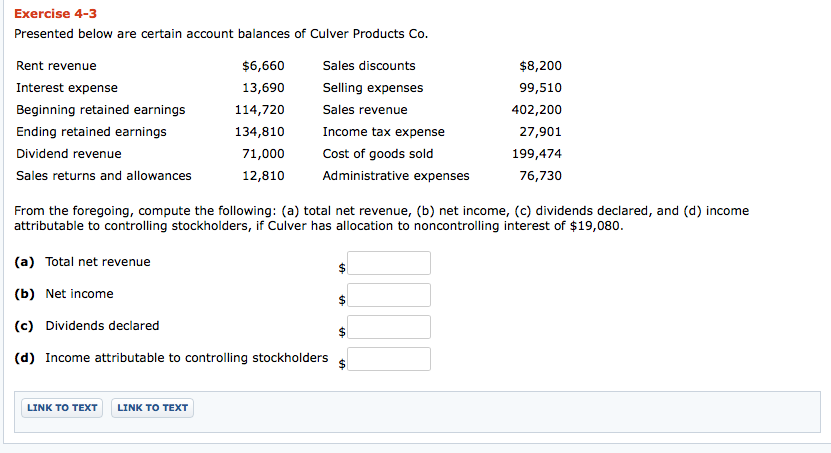Select the (c) Dividends declared label
This screenshot has height=453, width=831.
click(x=86, y=326)
